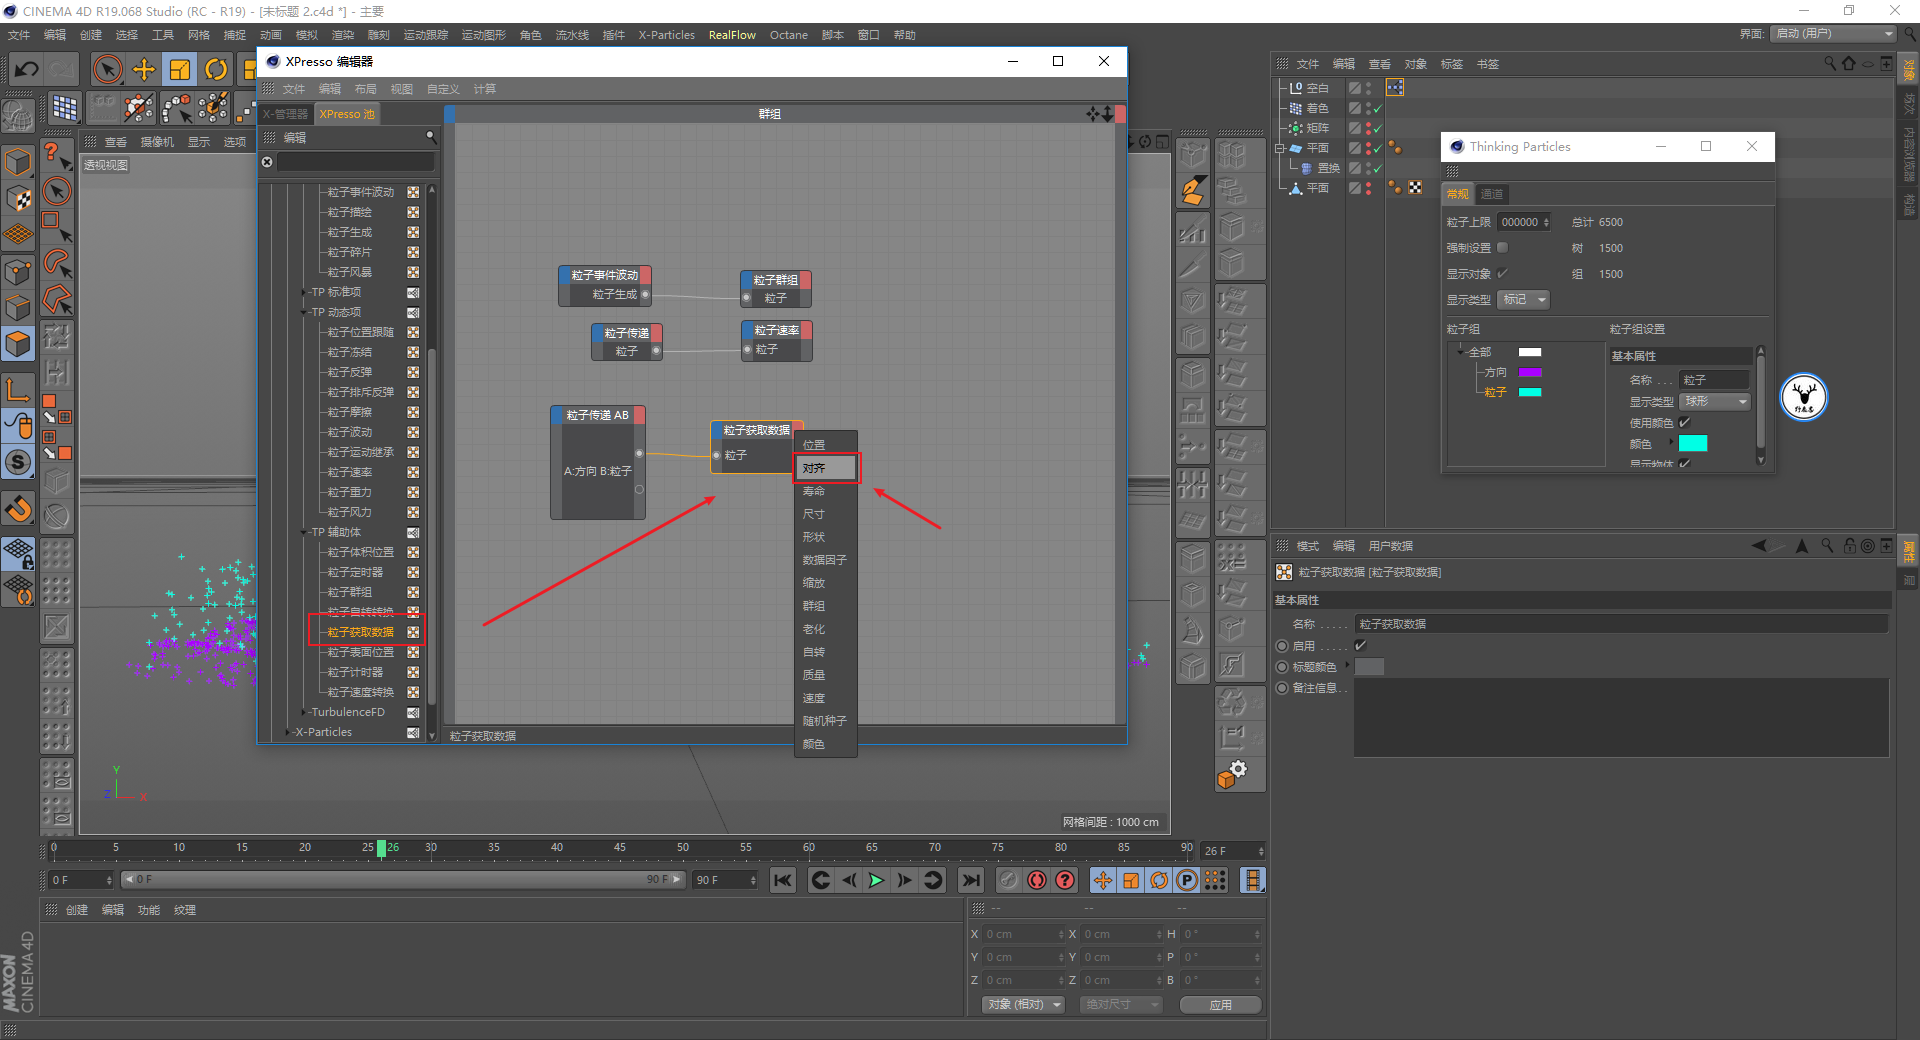The width and height of the screenshot is (1920, 1040).
Task: Open 纹理 menu in material manager
Action: [185, 910]
